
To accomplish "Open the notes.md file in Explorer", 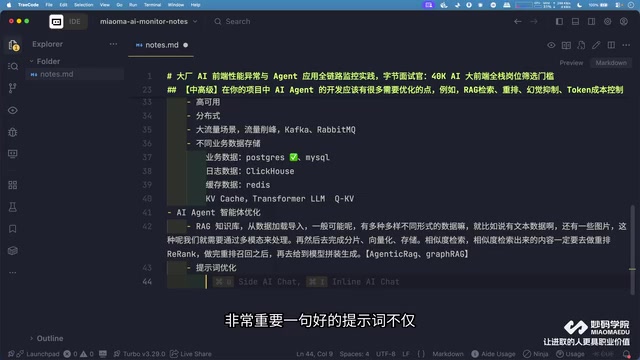I will [75, 74].
